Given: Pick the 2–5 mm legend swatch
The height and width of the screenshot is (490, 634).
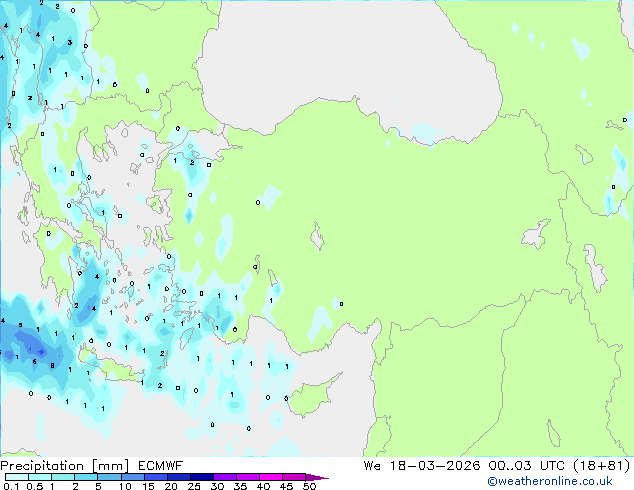Looking at the screenshot, I should [x=86, y=477].
